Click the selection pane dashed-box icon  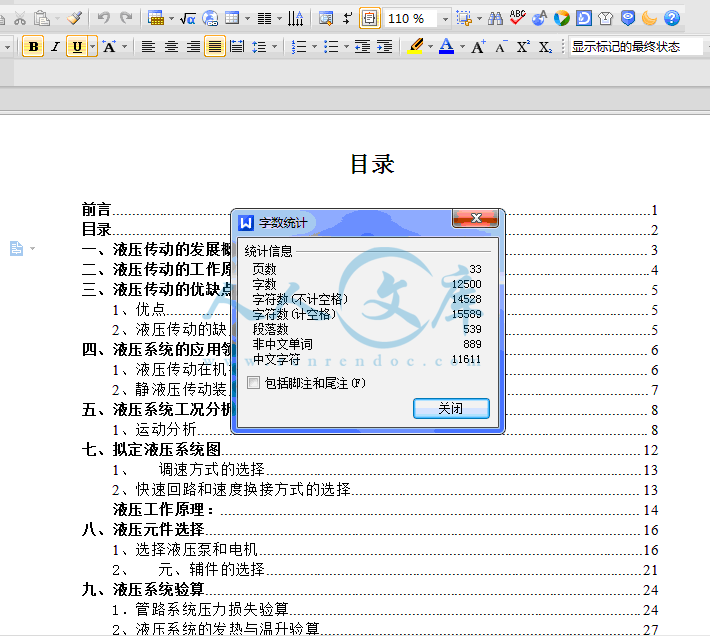[464, 19]
